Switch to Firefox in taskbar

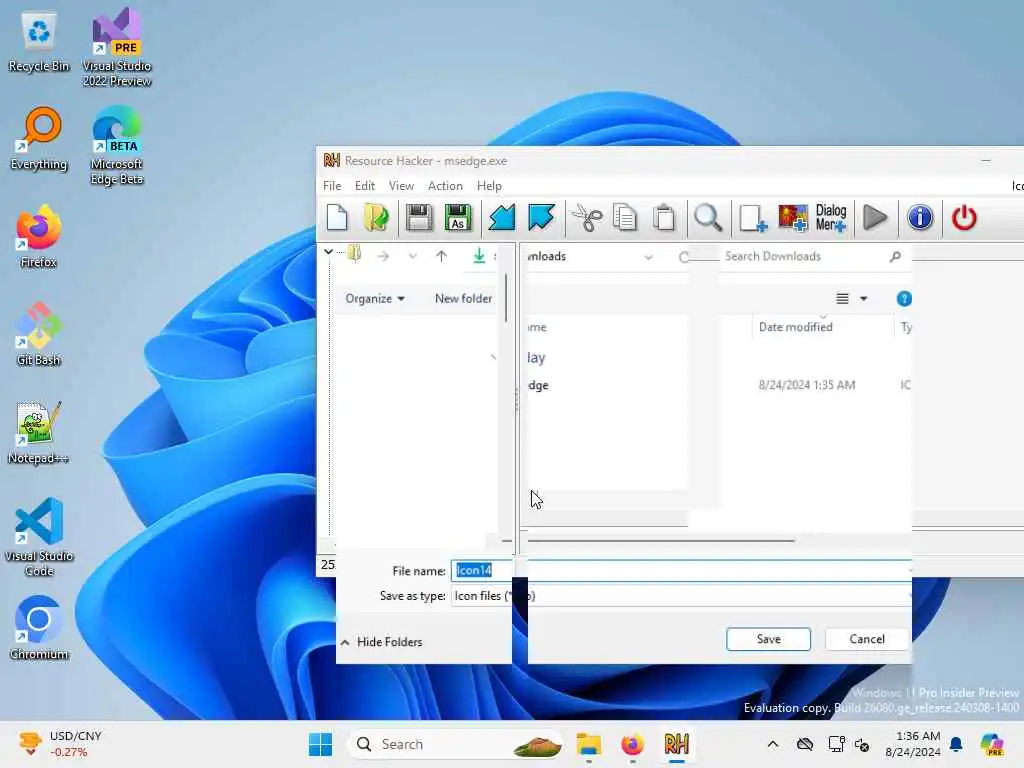point(632,744)
